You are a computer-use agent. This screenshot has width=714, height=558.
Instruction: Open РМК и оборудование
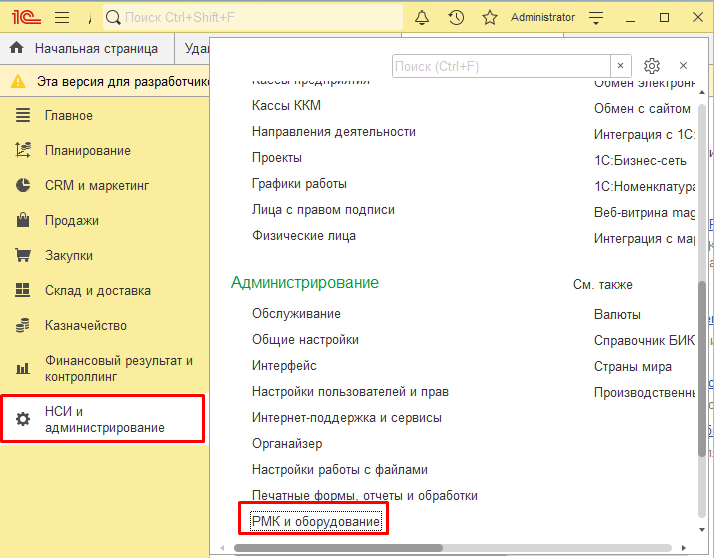click(x=316, y=521)
